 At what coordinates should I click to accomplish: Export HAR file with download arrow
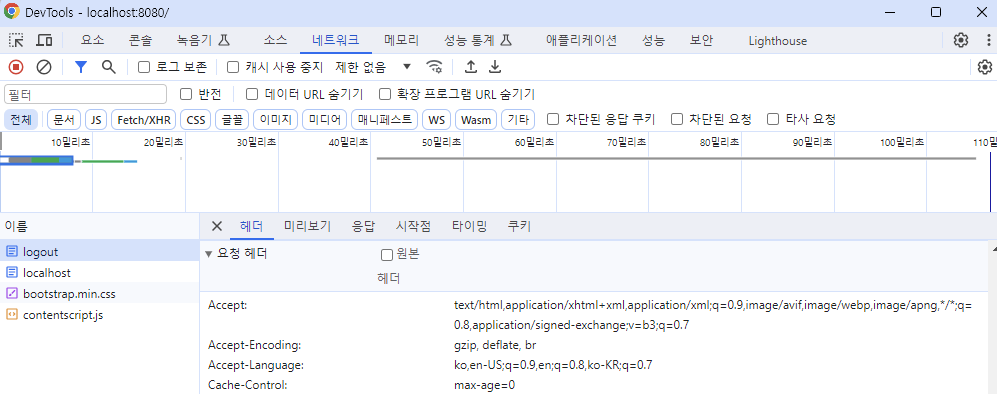[495, 67]
